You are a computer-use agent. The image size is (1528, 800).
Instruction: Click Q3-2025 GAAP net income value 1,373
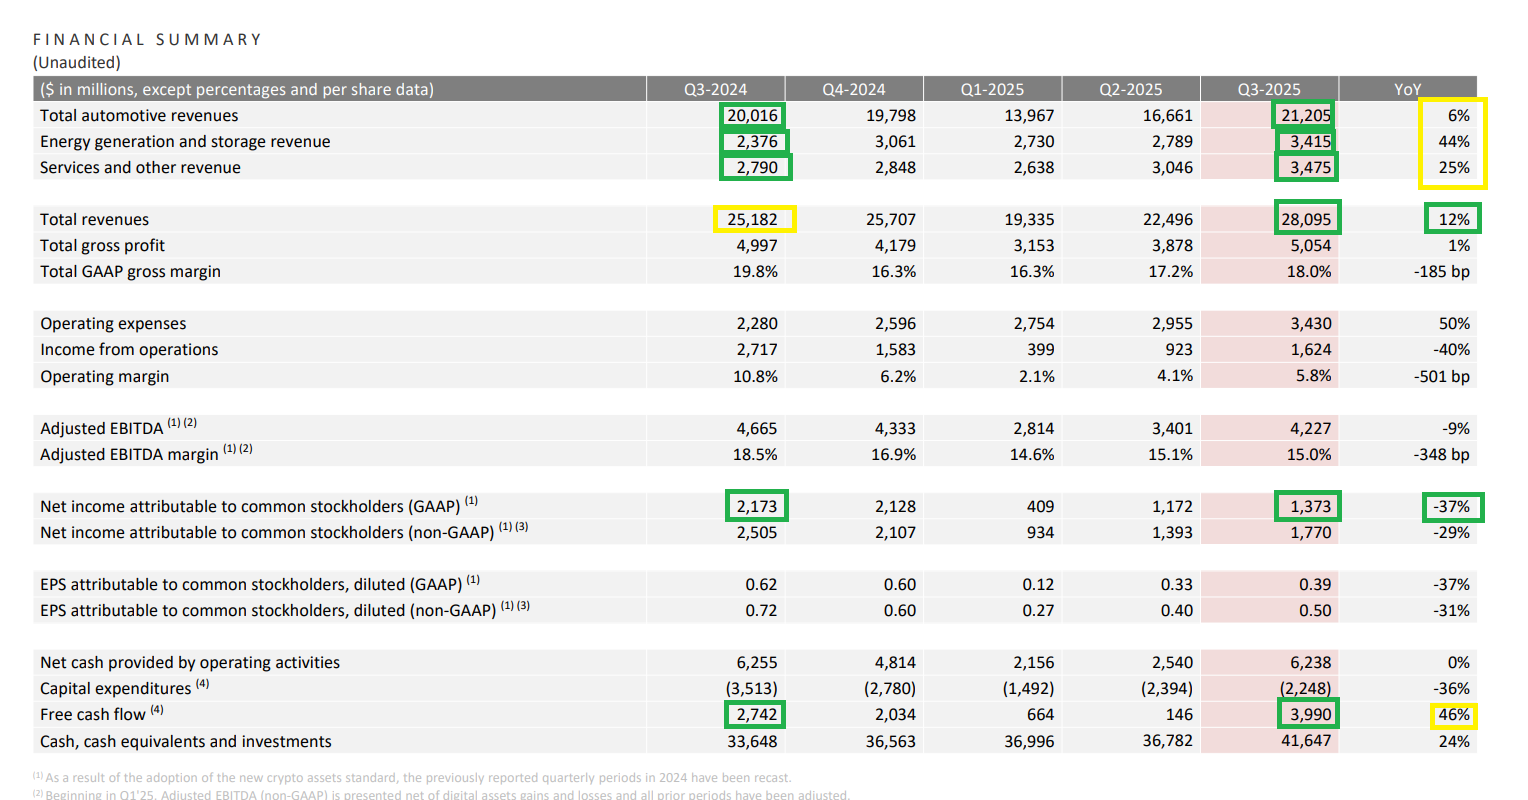coord(1309,506)
